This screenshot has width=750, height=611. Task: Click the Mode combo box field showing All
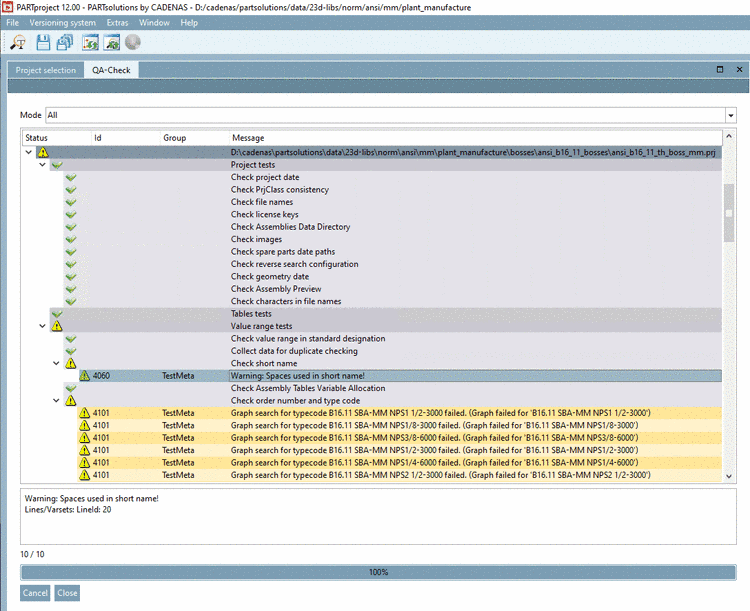point(386,115)
